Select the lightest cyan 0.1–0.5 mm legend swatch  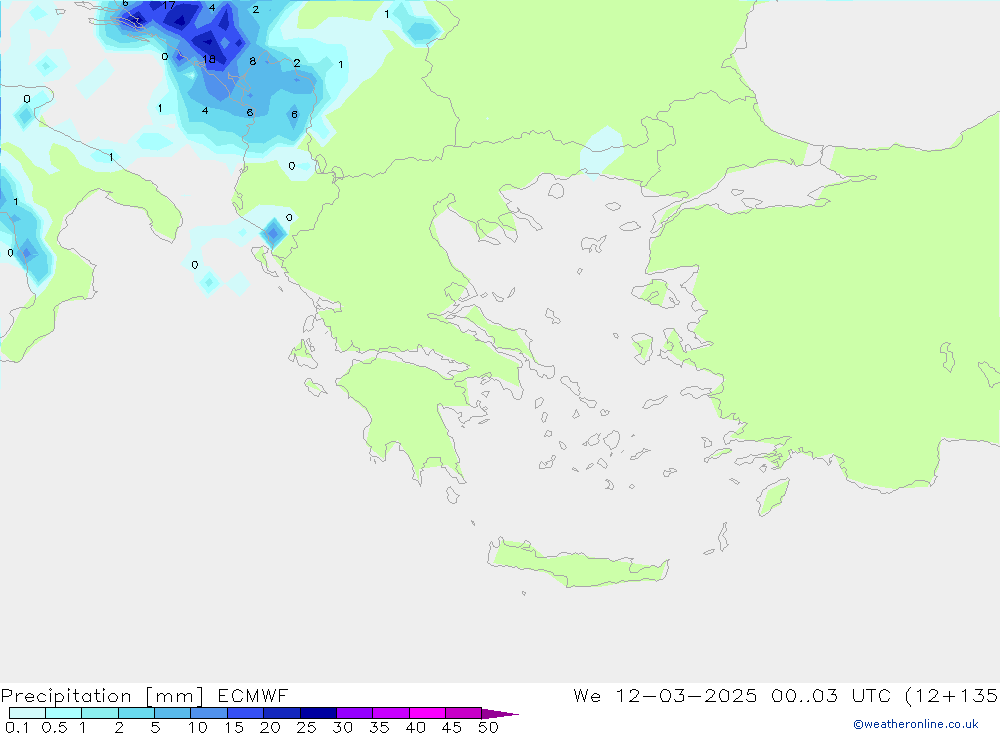pyautogui.click(x=27, y=713)
